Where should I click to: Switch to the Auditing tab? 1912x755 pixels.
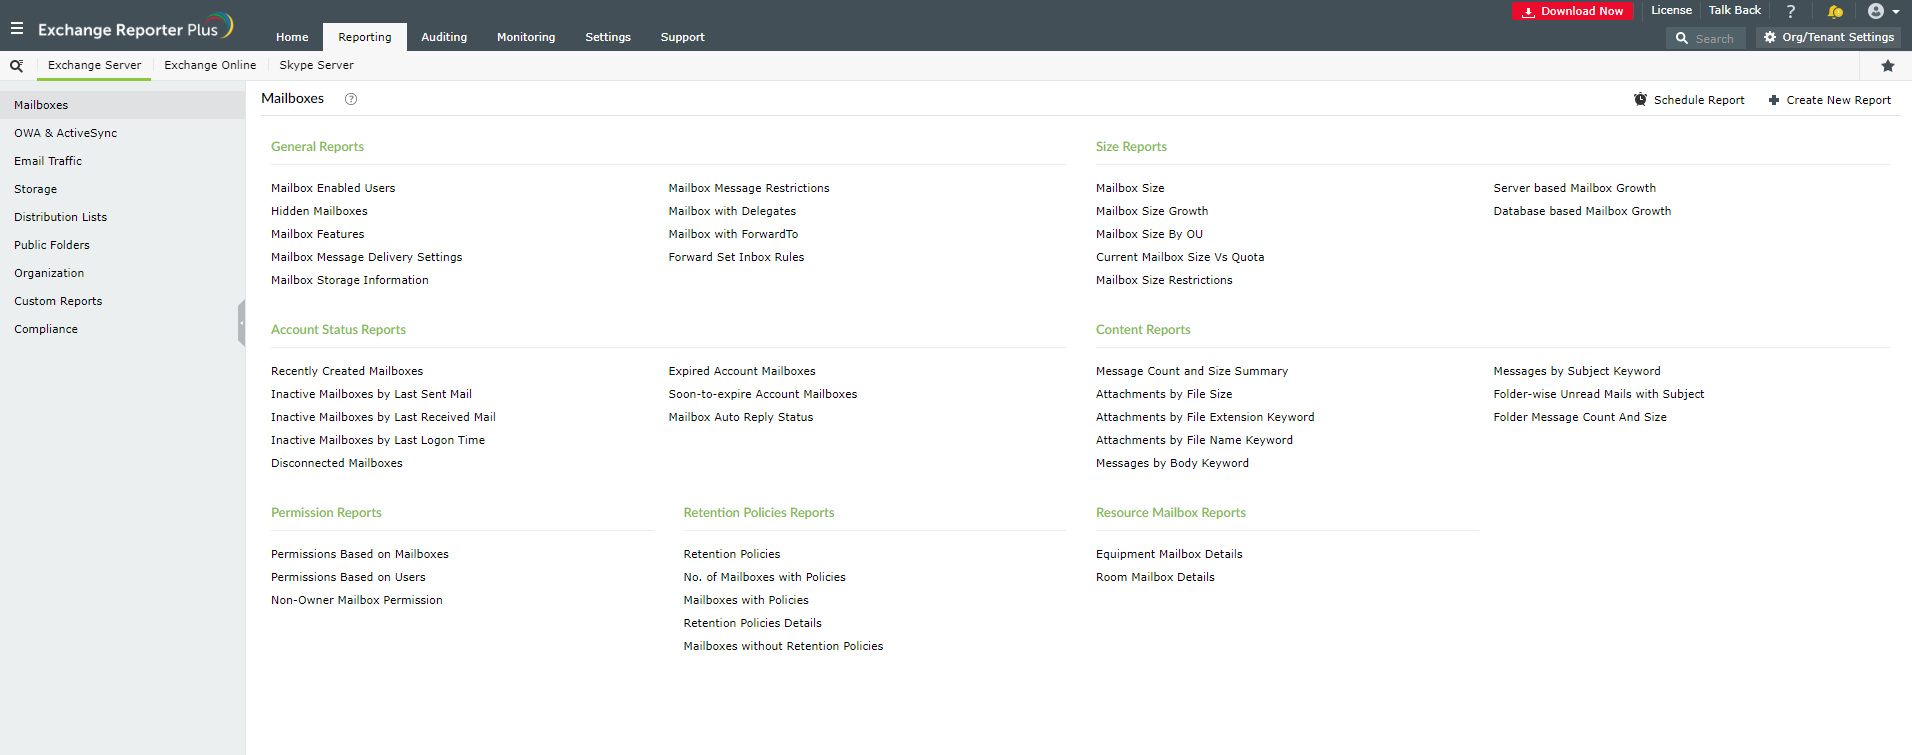tap(444, 38)
